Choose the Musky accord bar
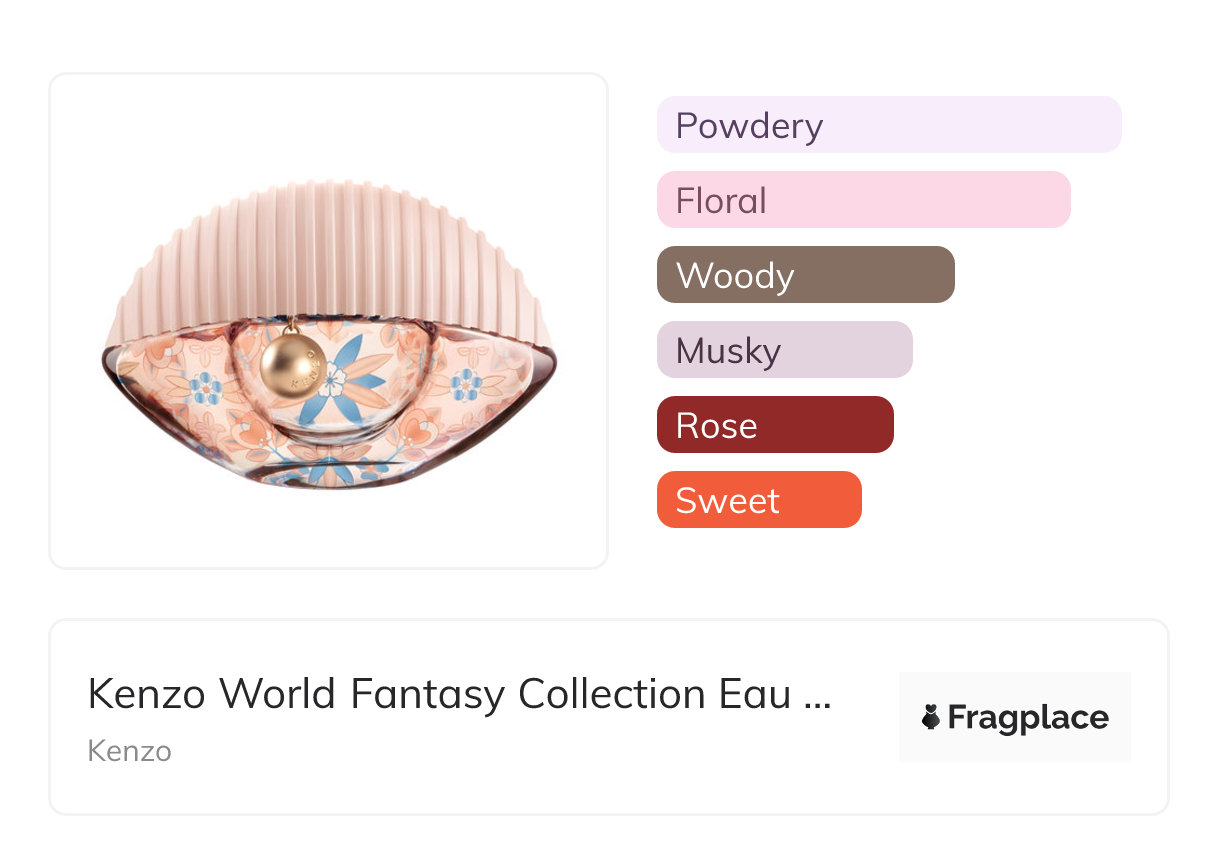 pyautogui.click(x=784, y=350)
